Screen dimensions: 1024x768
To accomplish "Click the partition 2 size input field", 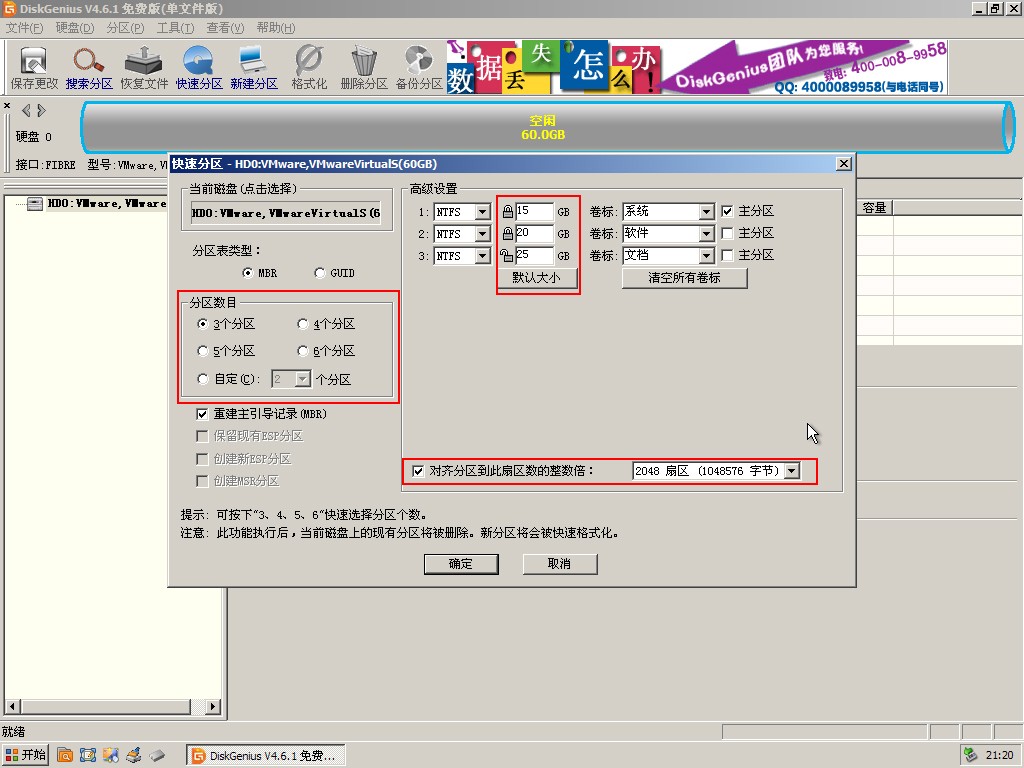I will (534, 233).
